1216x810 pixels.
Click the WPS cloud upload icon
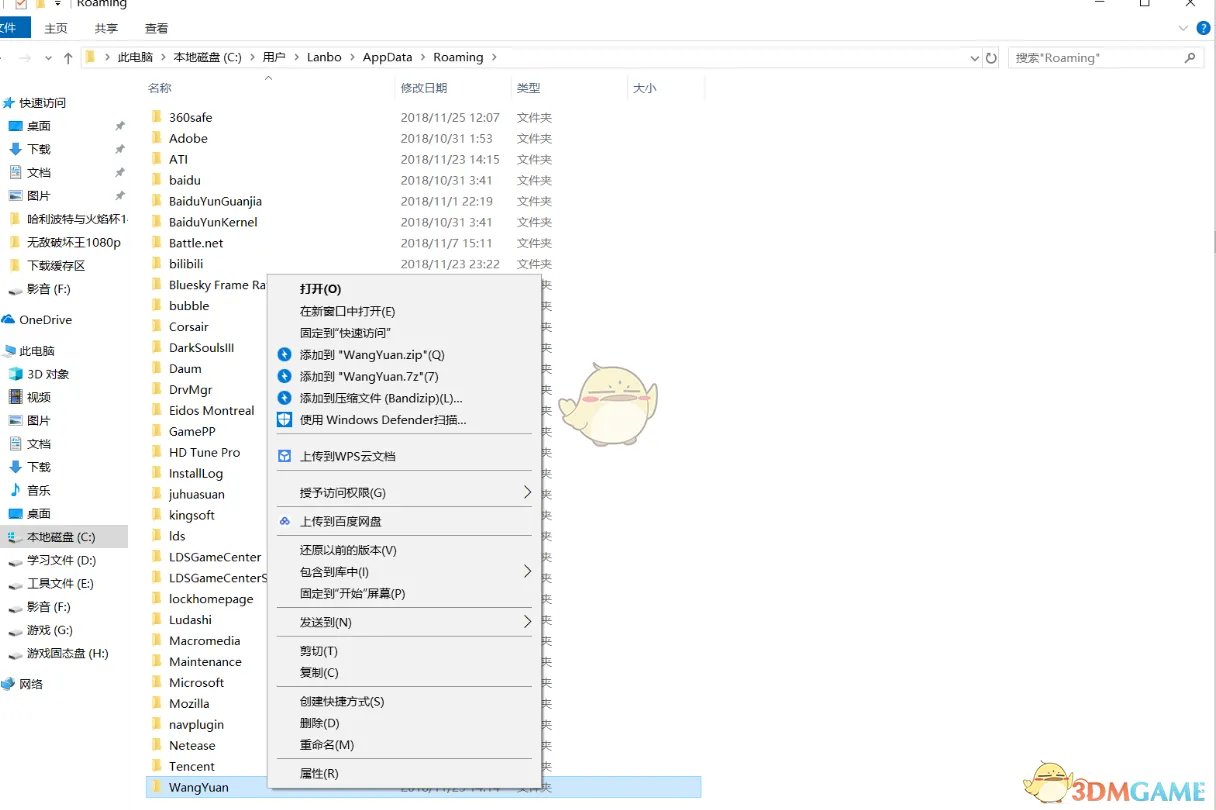(x=284, y=456)
